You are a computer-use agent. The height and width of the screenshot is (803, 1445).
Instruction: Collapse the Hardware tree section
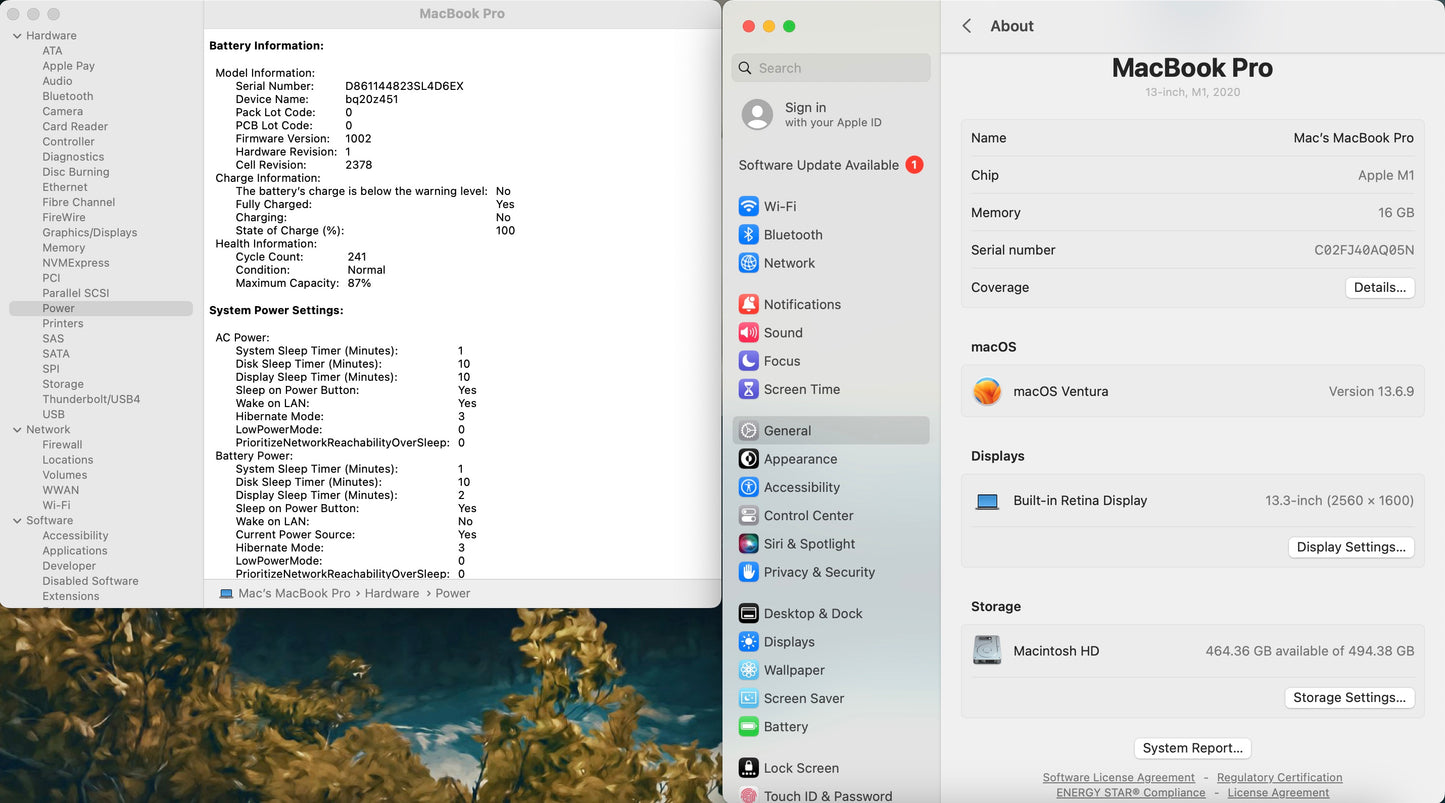pos(17,36)
